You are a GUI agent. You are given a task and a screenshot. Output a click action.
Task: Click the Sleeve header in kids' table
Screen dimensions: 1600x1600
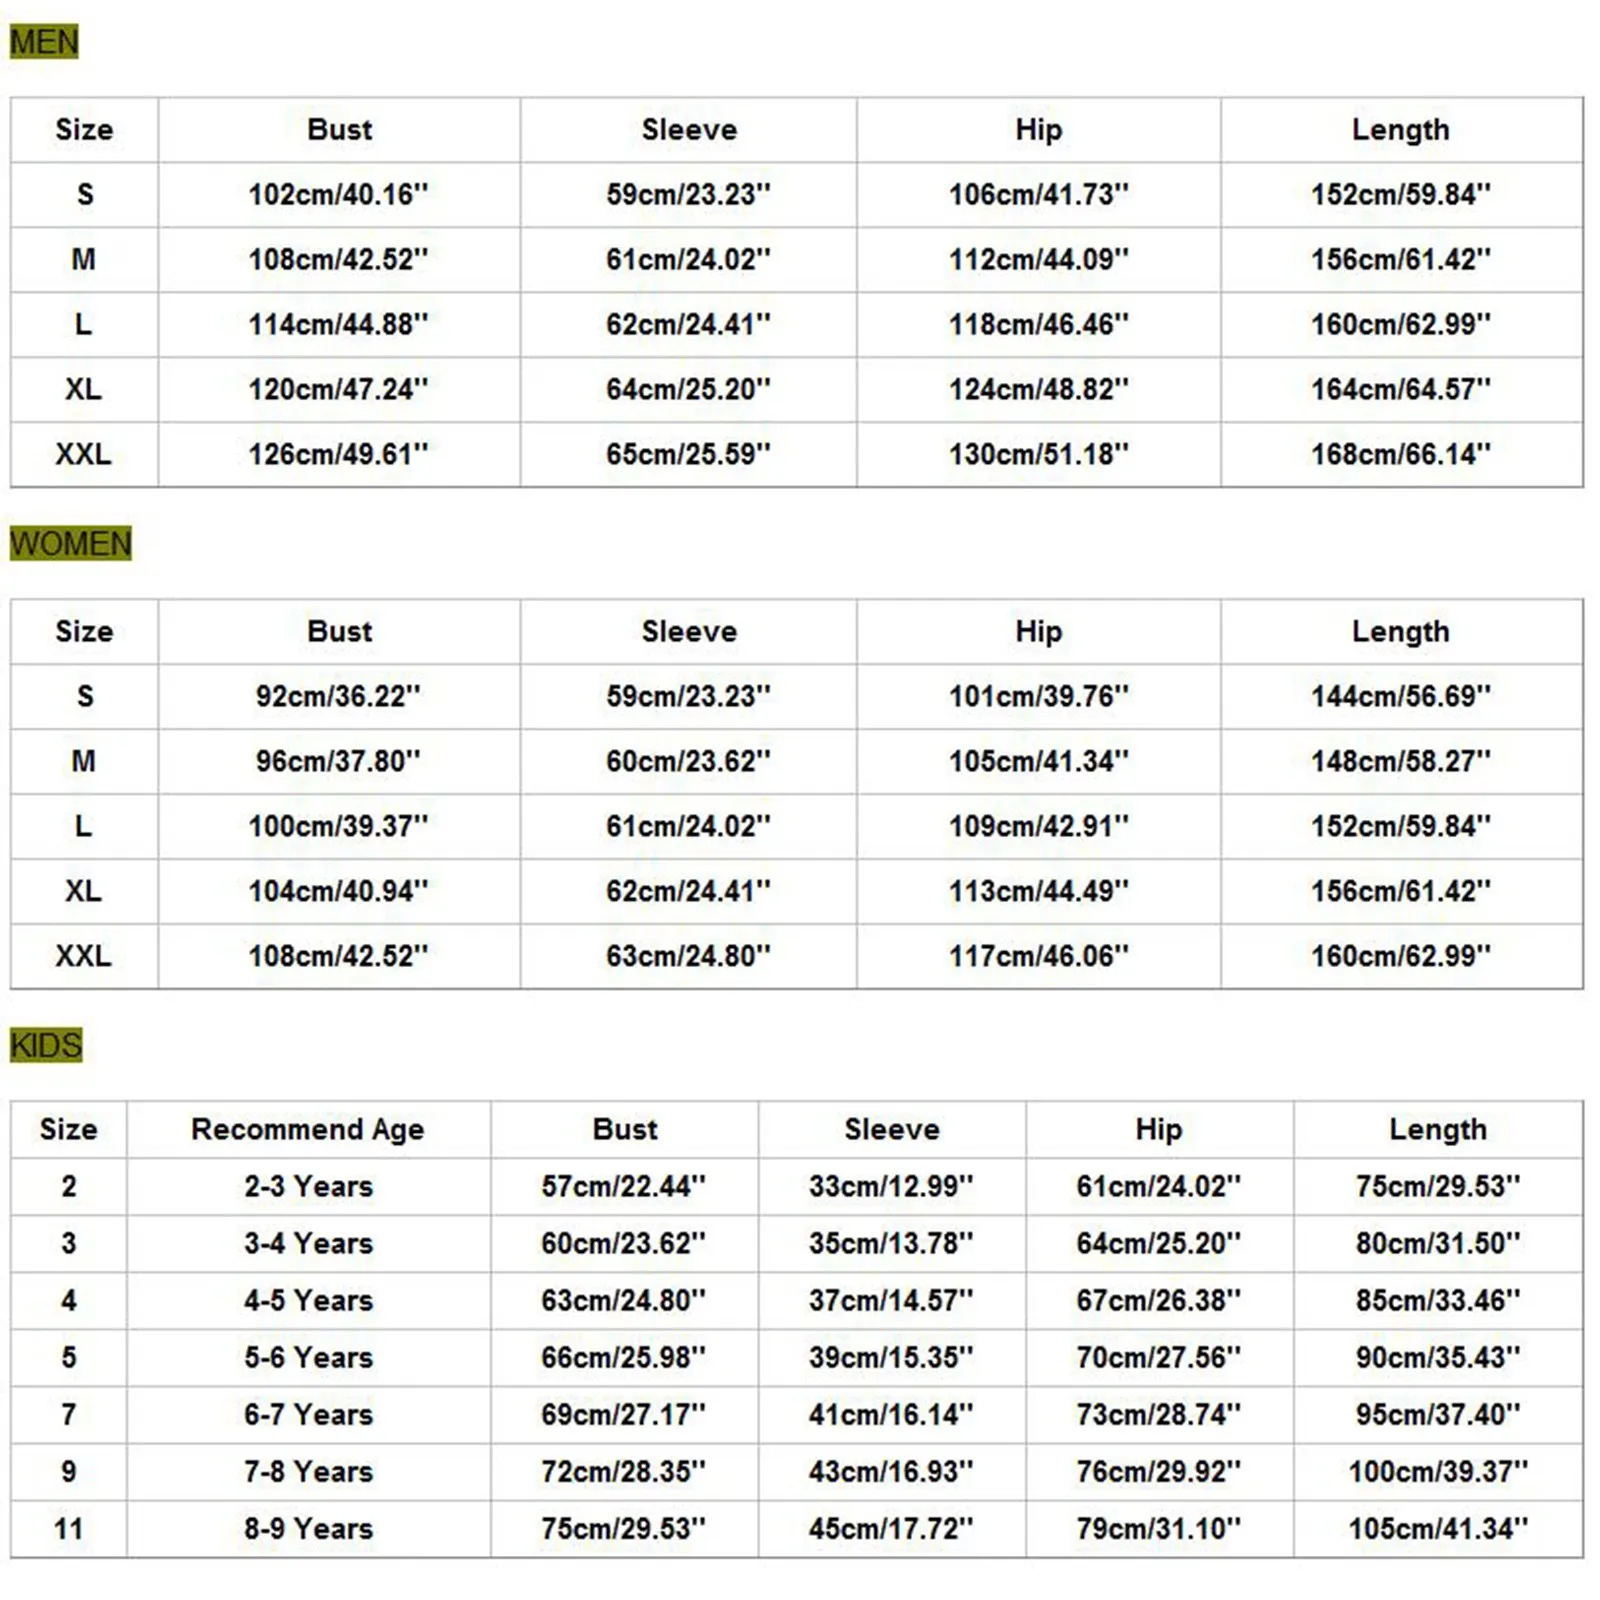click(891, 1130)
